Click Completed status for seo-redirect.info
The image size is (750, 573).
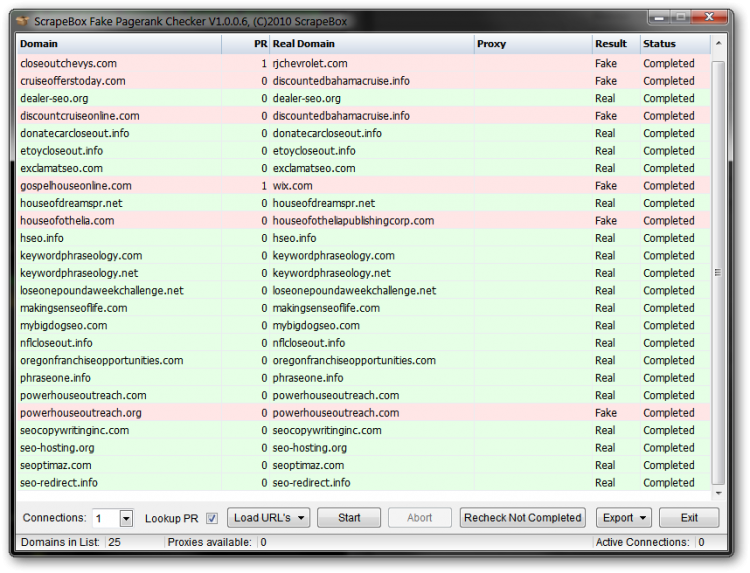pos(675,482)
